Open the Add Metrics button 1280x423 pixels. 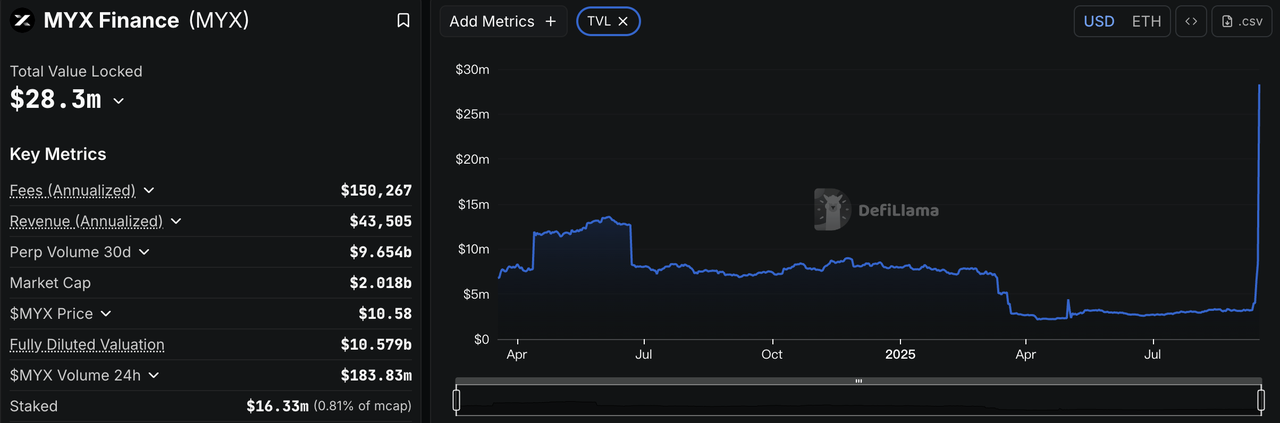[502, 21]
